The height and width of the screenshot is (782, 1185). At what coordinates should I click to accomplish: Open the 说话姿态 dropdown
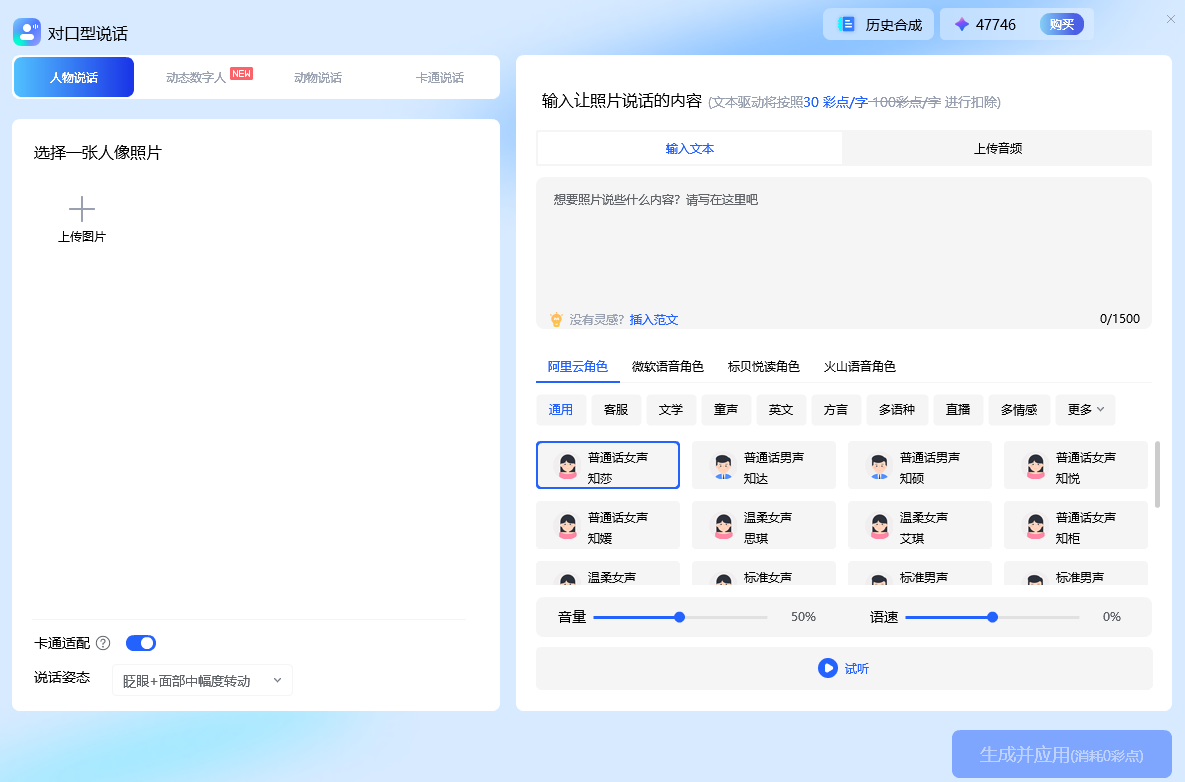tap(202, 679)
